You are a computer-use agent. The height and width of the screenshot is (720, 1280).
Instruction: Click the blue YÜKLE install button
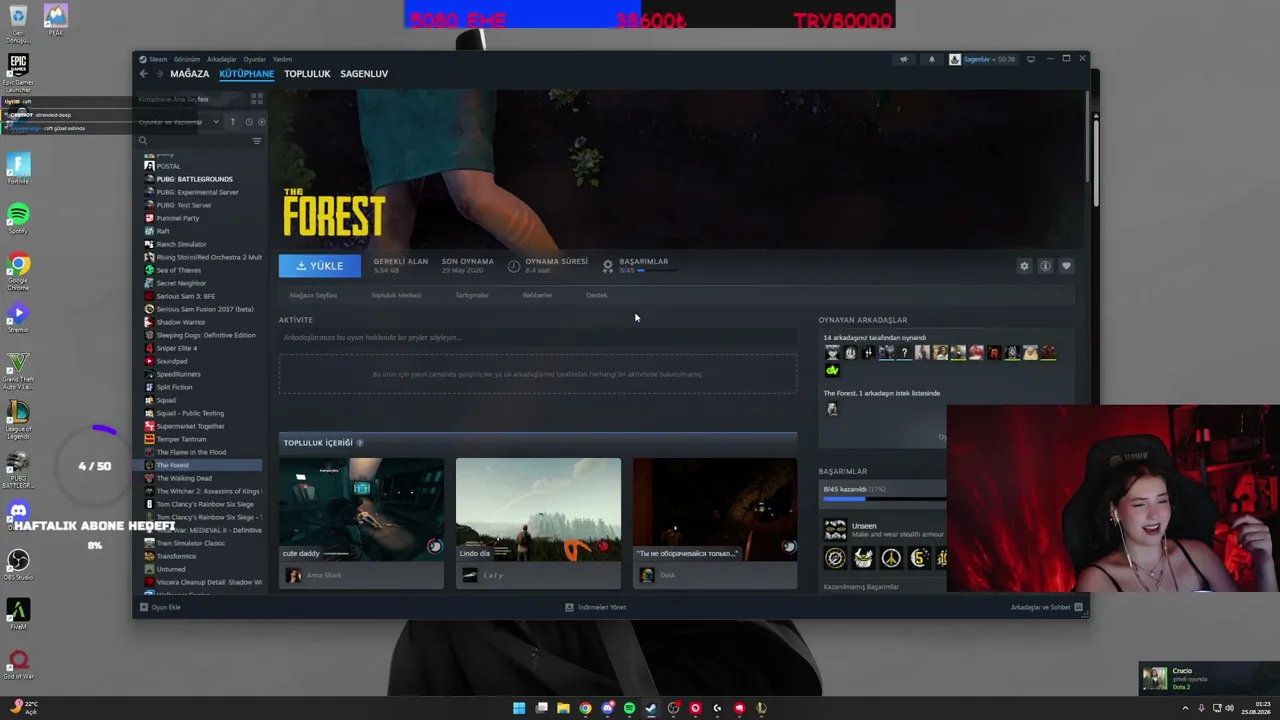click(x=320, y=266)
